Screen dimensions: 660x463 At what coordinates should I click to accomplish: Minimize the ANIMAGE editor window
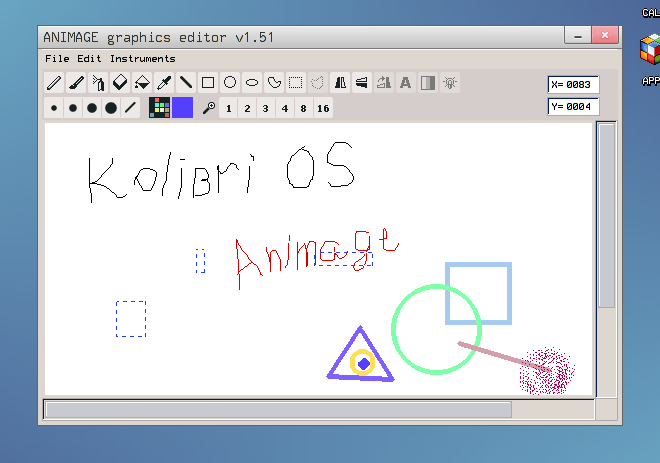pos(578,35)
